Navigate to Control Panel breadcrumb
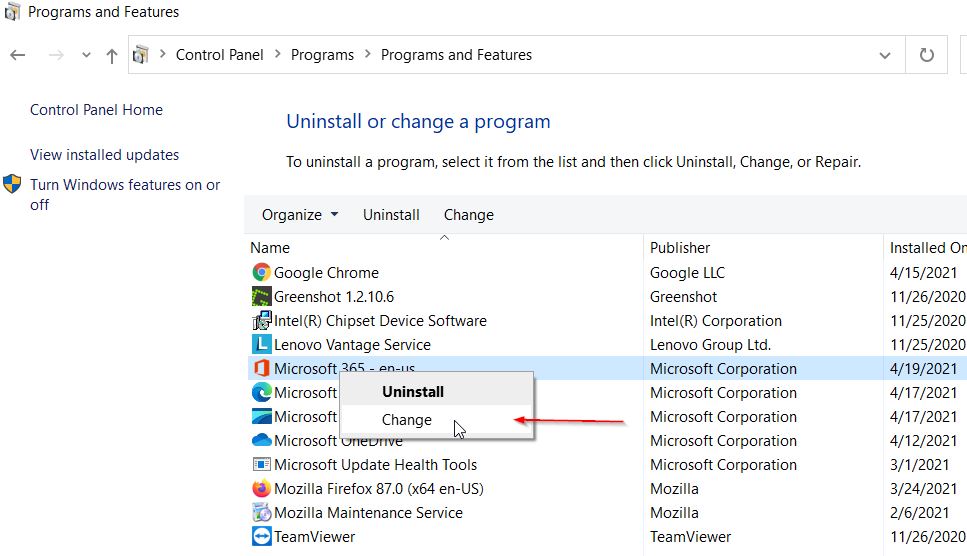The image size is (967, 556). (220, 55)
